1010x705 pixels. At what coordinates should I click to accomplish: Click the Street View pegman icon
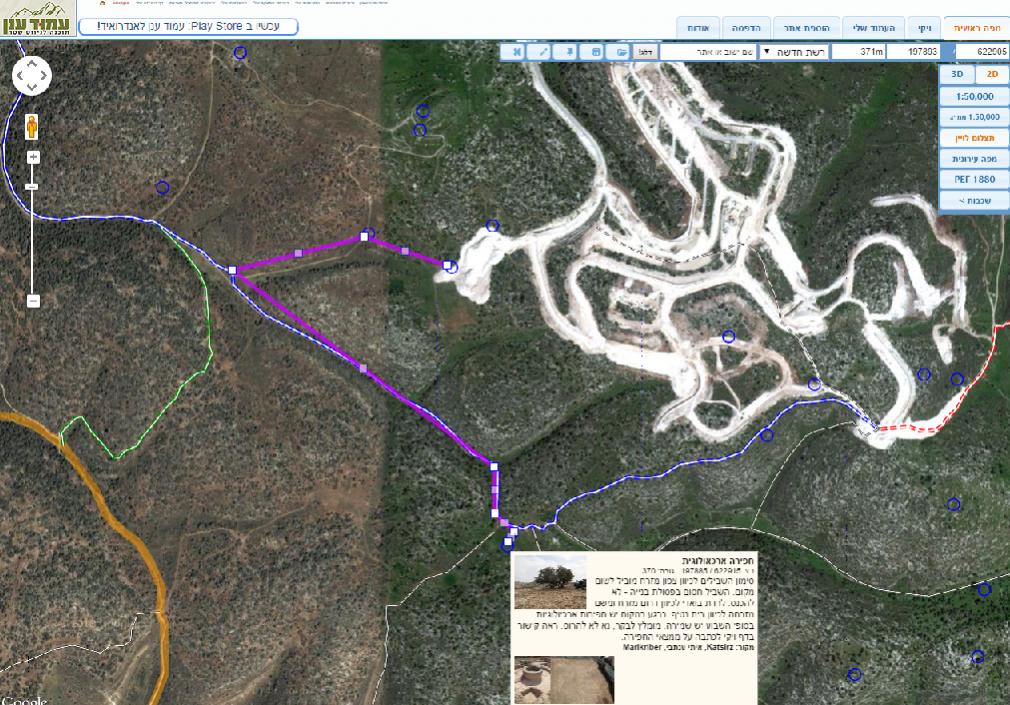click(x=32, y=128)
